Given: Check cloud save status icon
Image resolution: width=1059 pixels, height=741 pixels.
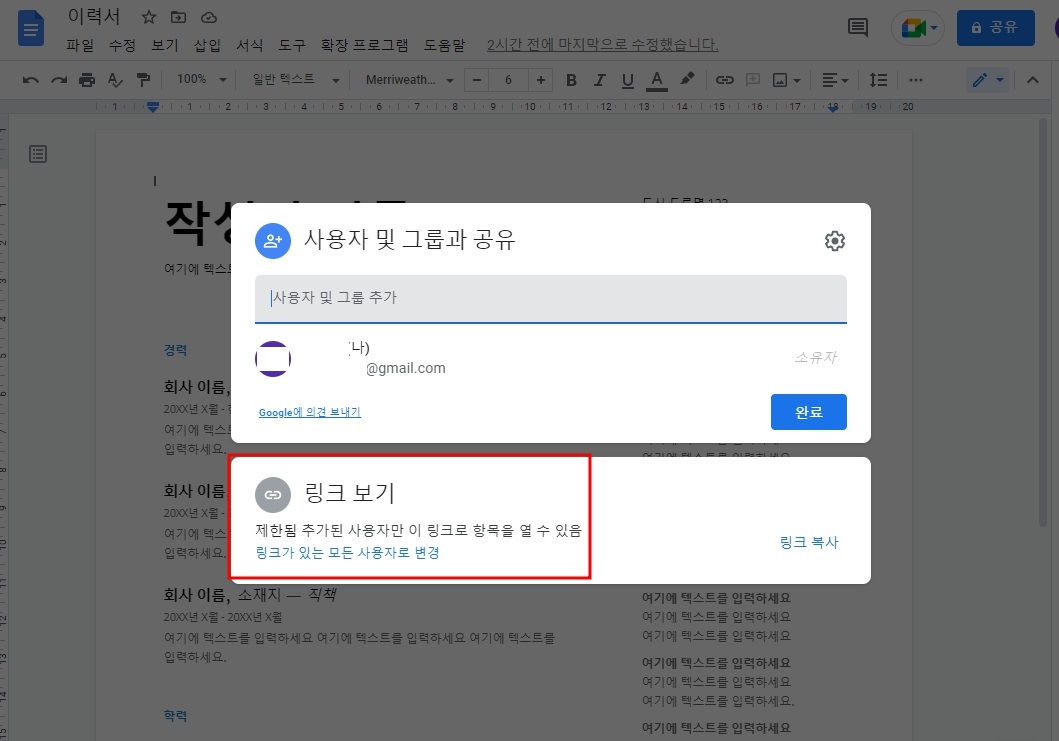Looking at the screenshot, I should click(209, 18).
